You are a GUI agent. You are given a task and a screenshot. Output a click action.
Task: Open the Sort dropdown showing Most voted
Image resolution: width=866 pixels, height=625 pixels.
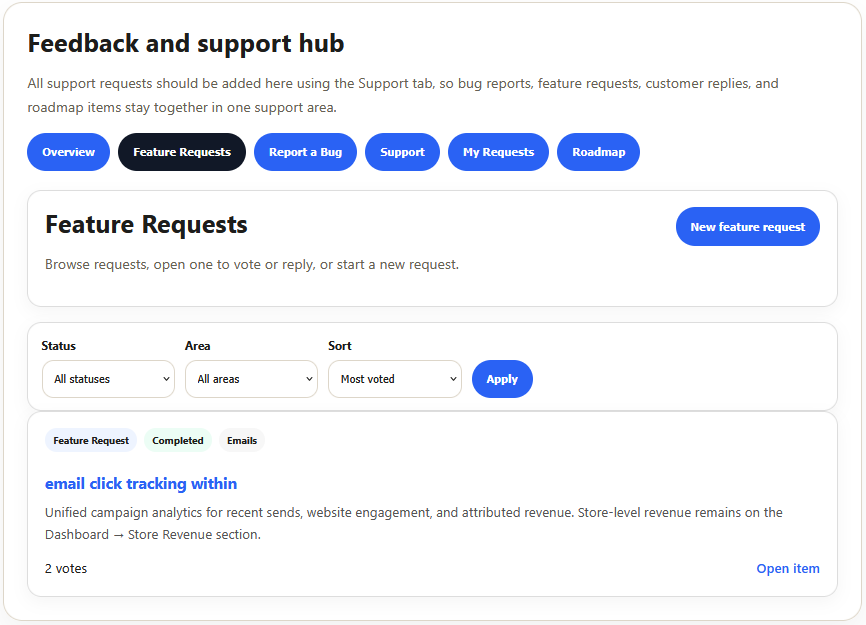395,379
